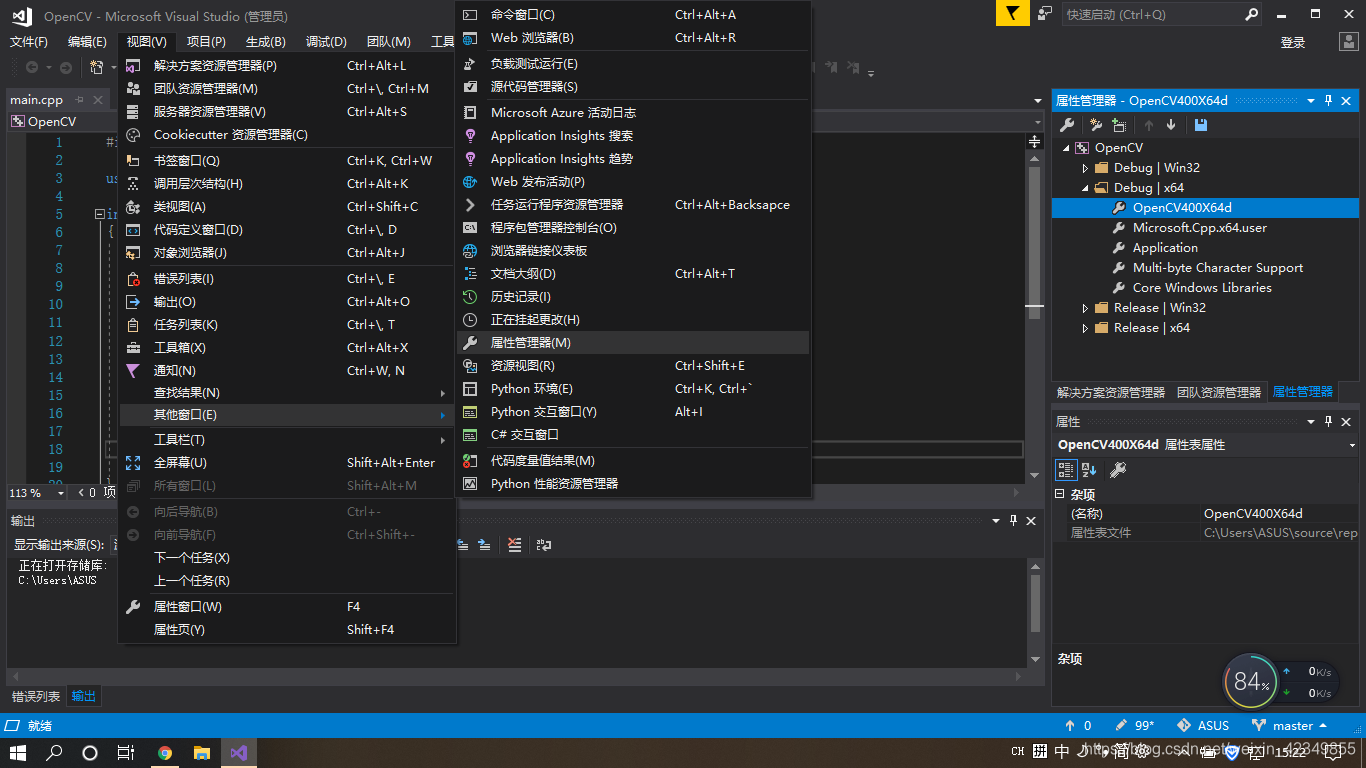Click the feedback icon beside Quick Launch

(1045, 14)
